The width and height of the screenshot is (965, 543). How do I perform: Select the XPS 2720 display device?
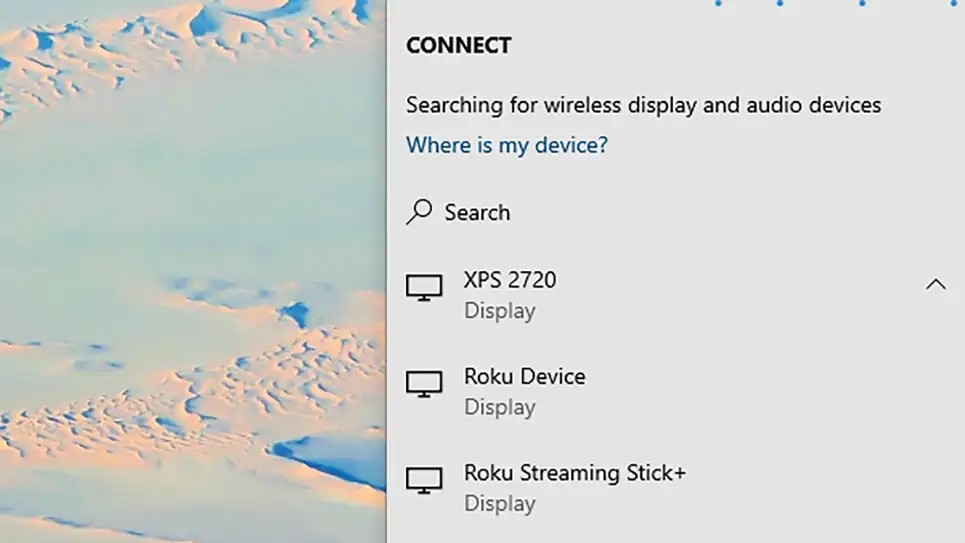pyautogui.click(x=676, y=295)
